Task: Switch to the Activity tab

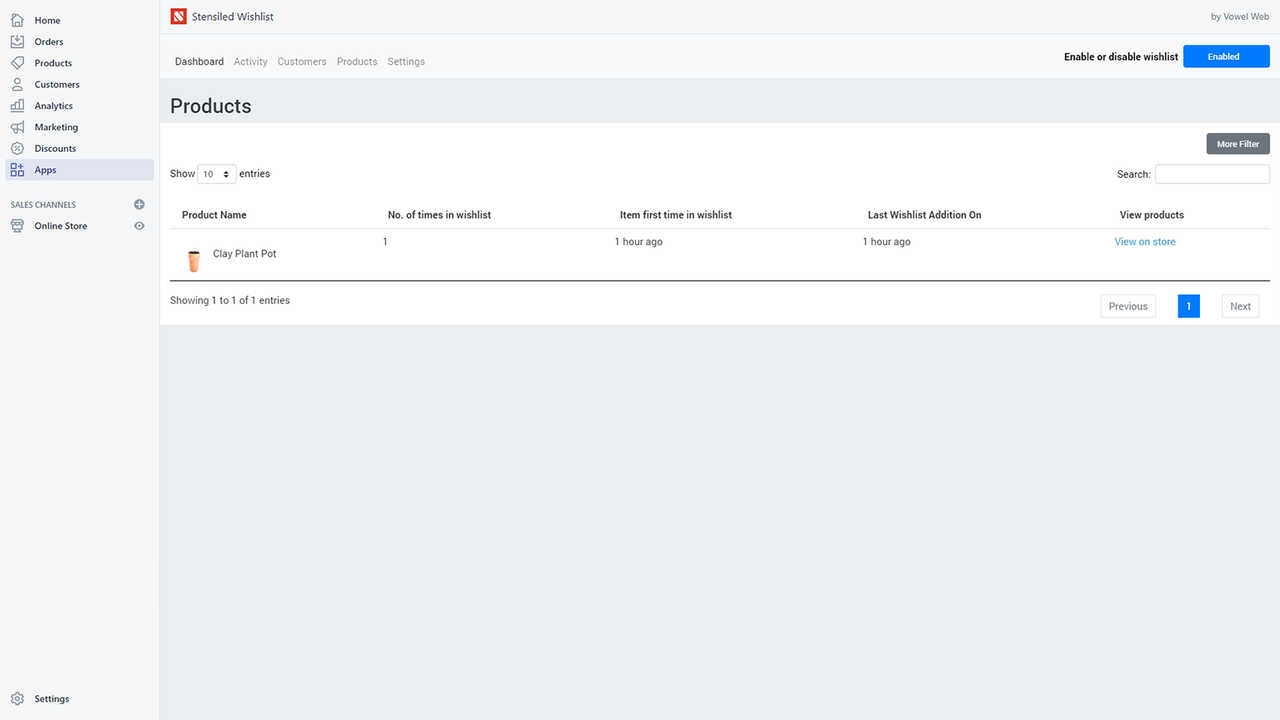Action: (250, 62)
